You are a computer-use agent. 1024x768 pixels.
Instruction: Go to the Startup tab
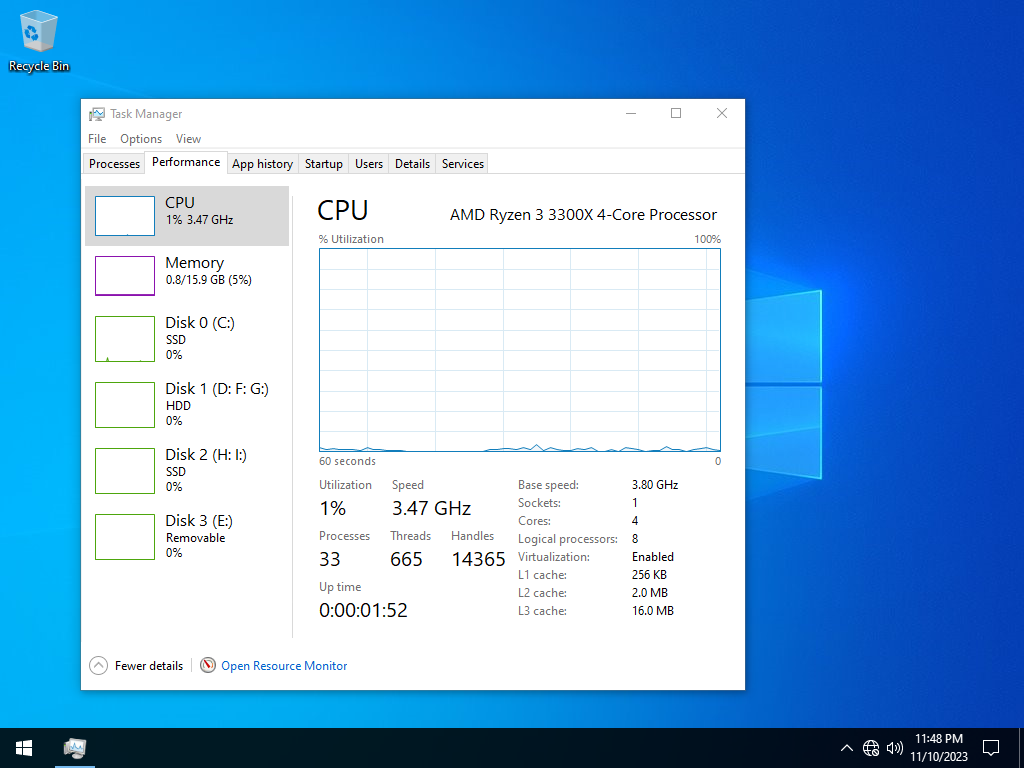point(323,164)
